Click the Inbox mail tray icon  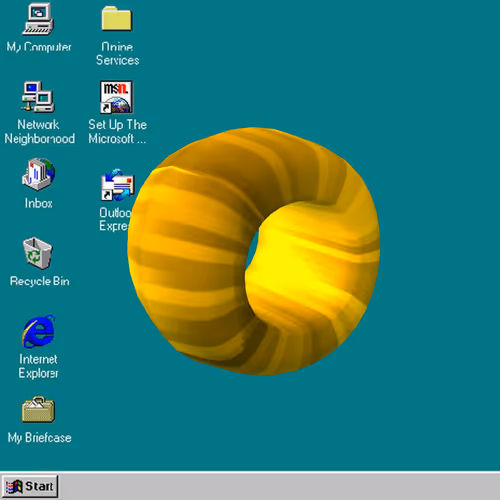[x=38, y=174]
